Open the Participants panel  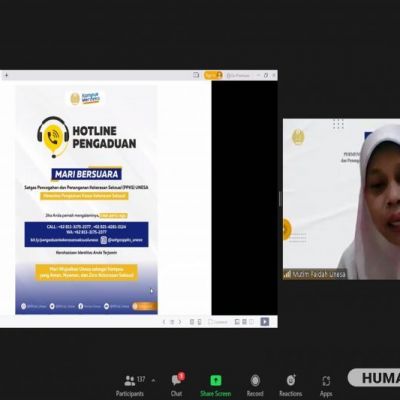point(130,386)
